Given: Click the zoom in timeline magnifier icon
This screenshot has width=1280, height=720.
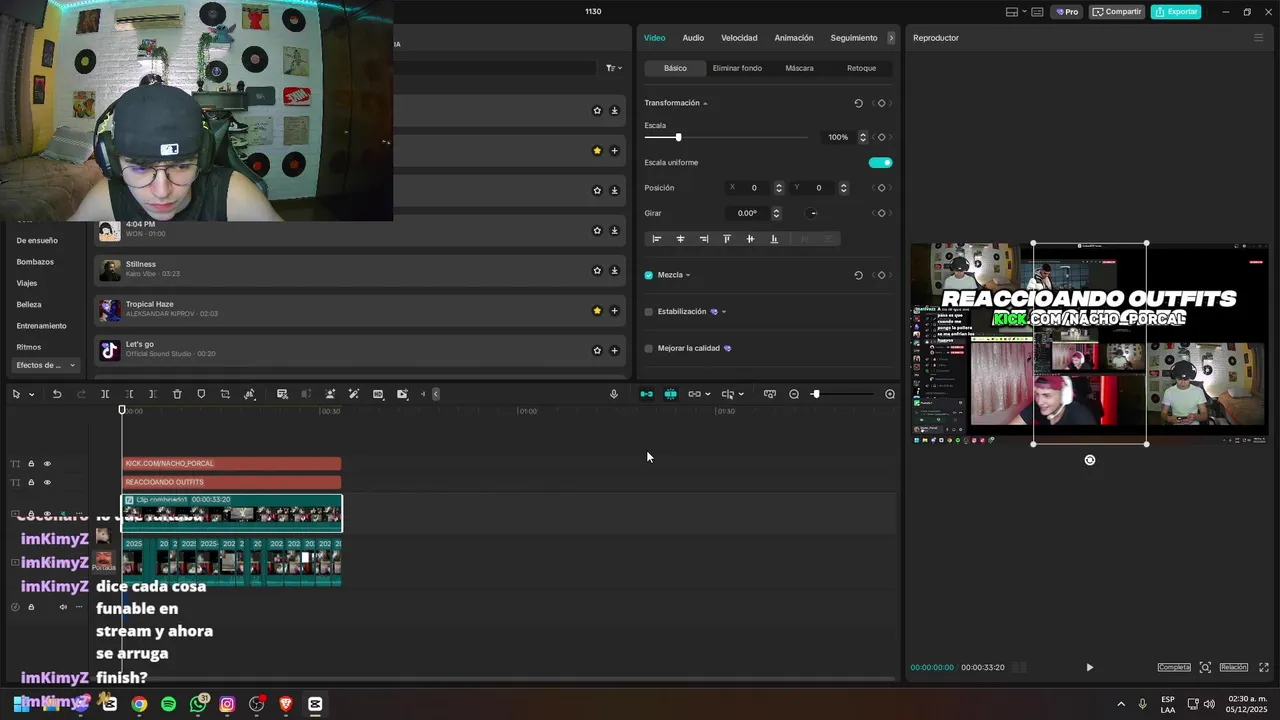Looking at the screenshot, I should 890,394.
